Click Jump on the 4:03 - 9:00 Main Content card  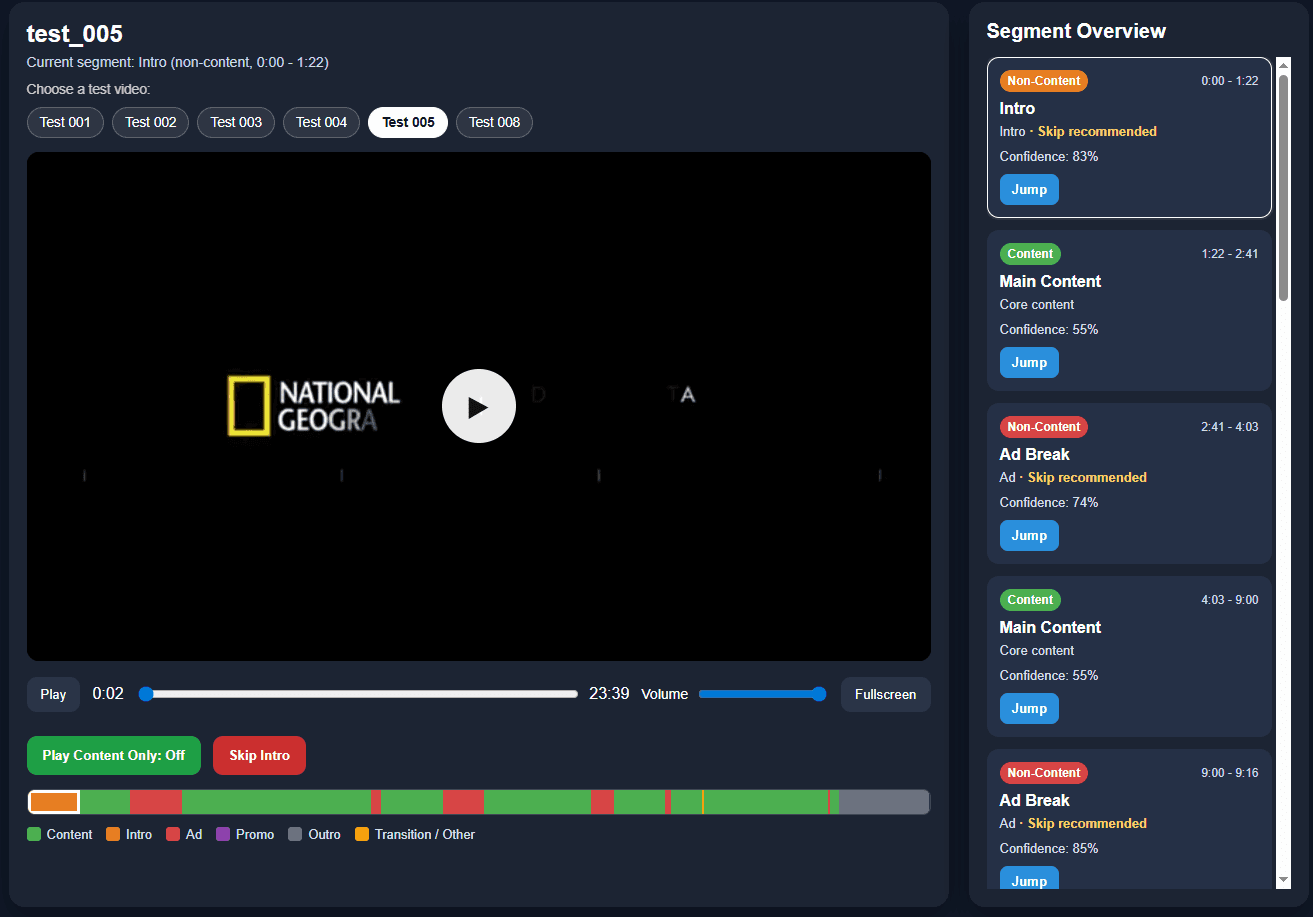tap(1029, 708)
